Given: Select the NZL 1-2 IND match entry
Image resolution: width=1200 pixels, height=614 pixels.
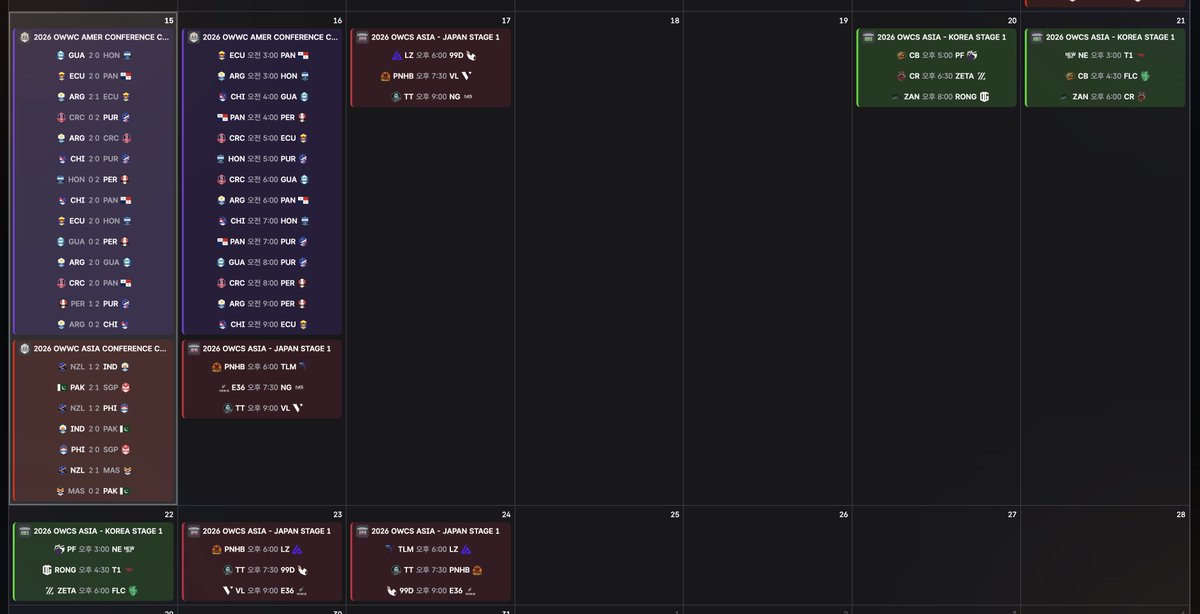Looking at the screenshot, I should [93, 367].
